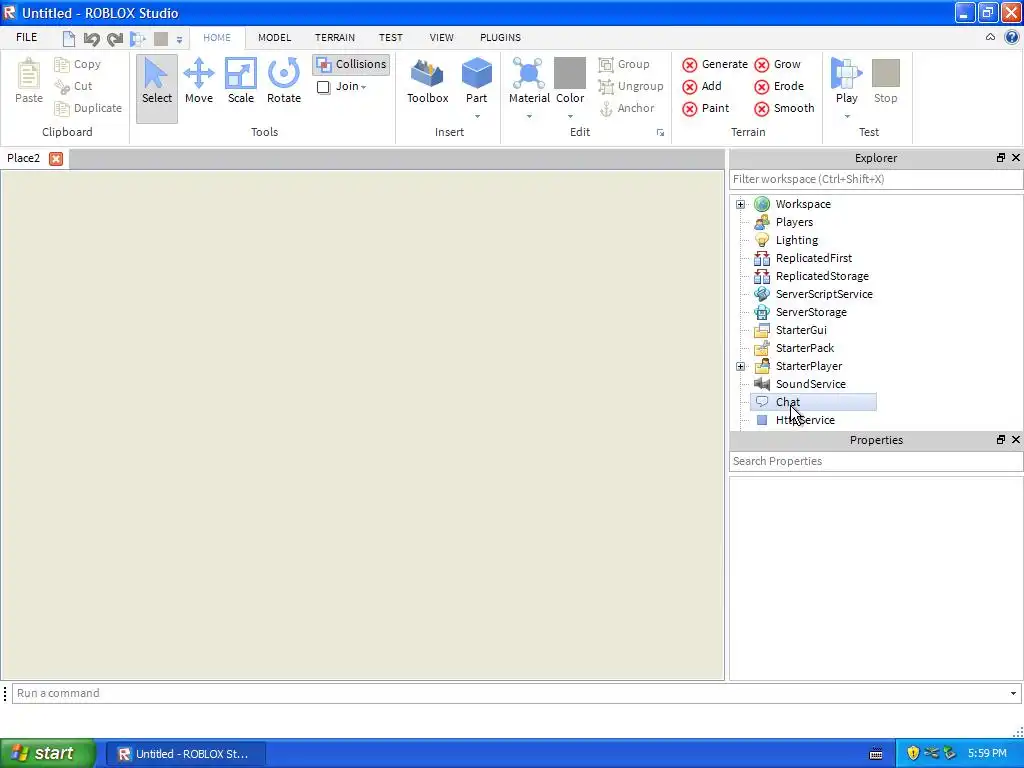
Task: Start the Play test
Action: click(x=846, y=81)
